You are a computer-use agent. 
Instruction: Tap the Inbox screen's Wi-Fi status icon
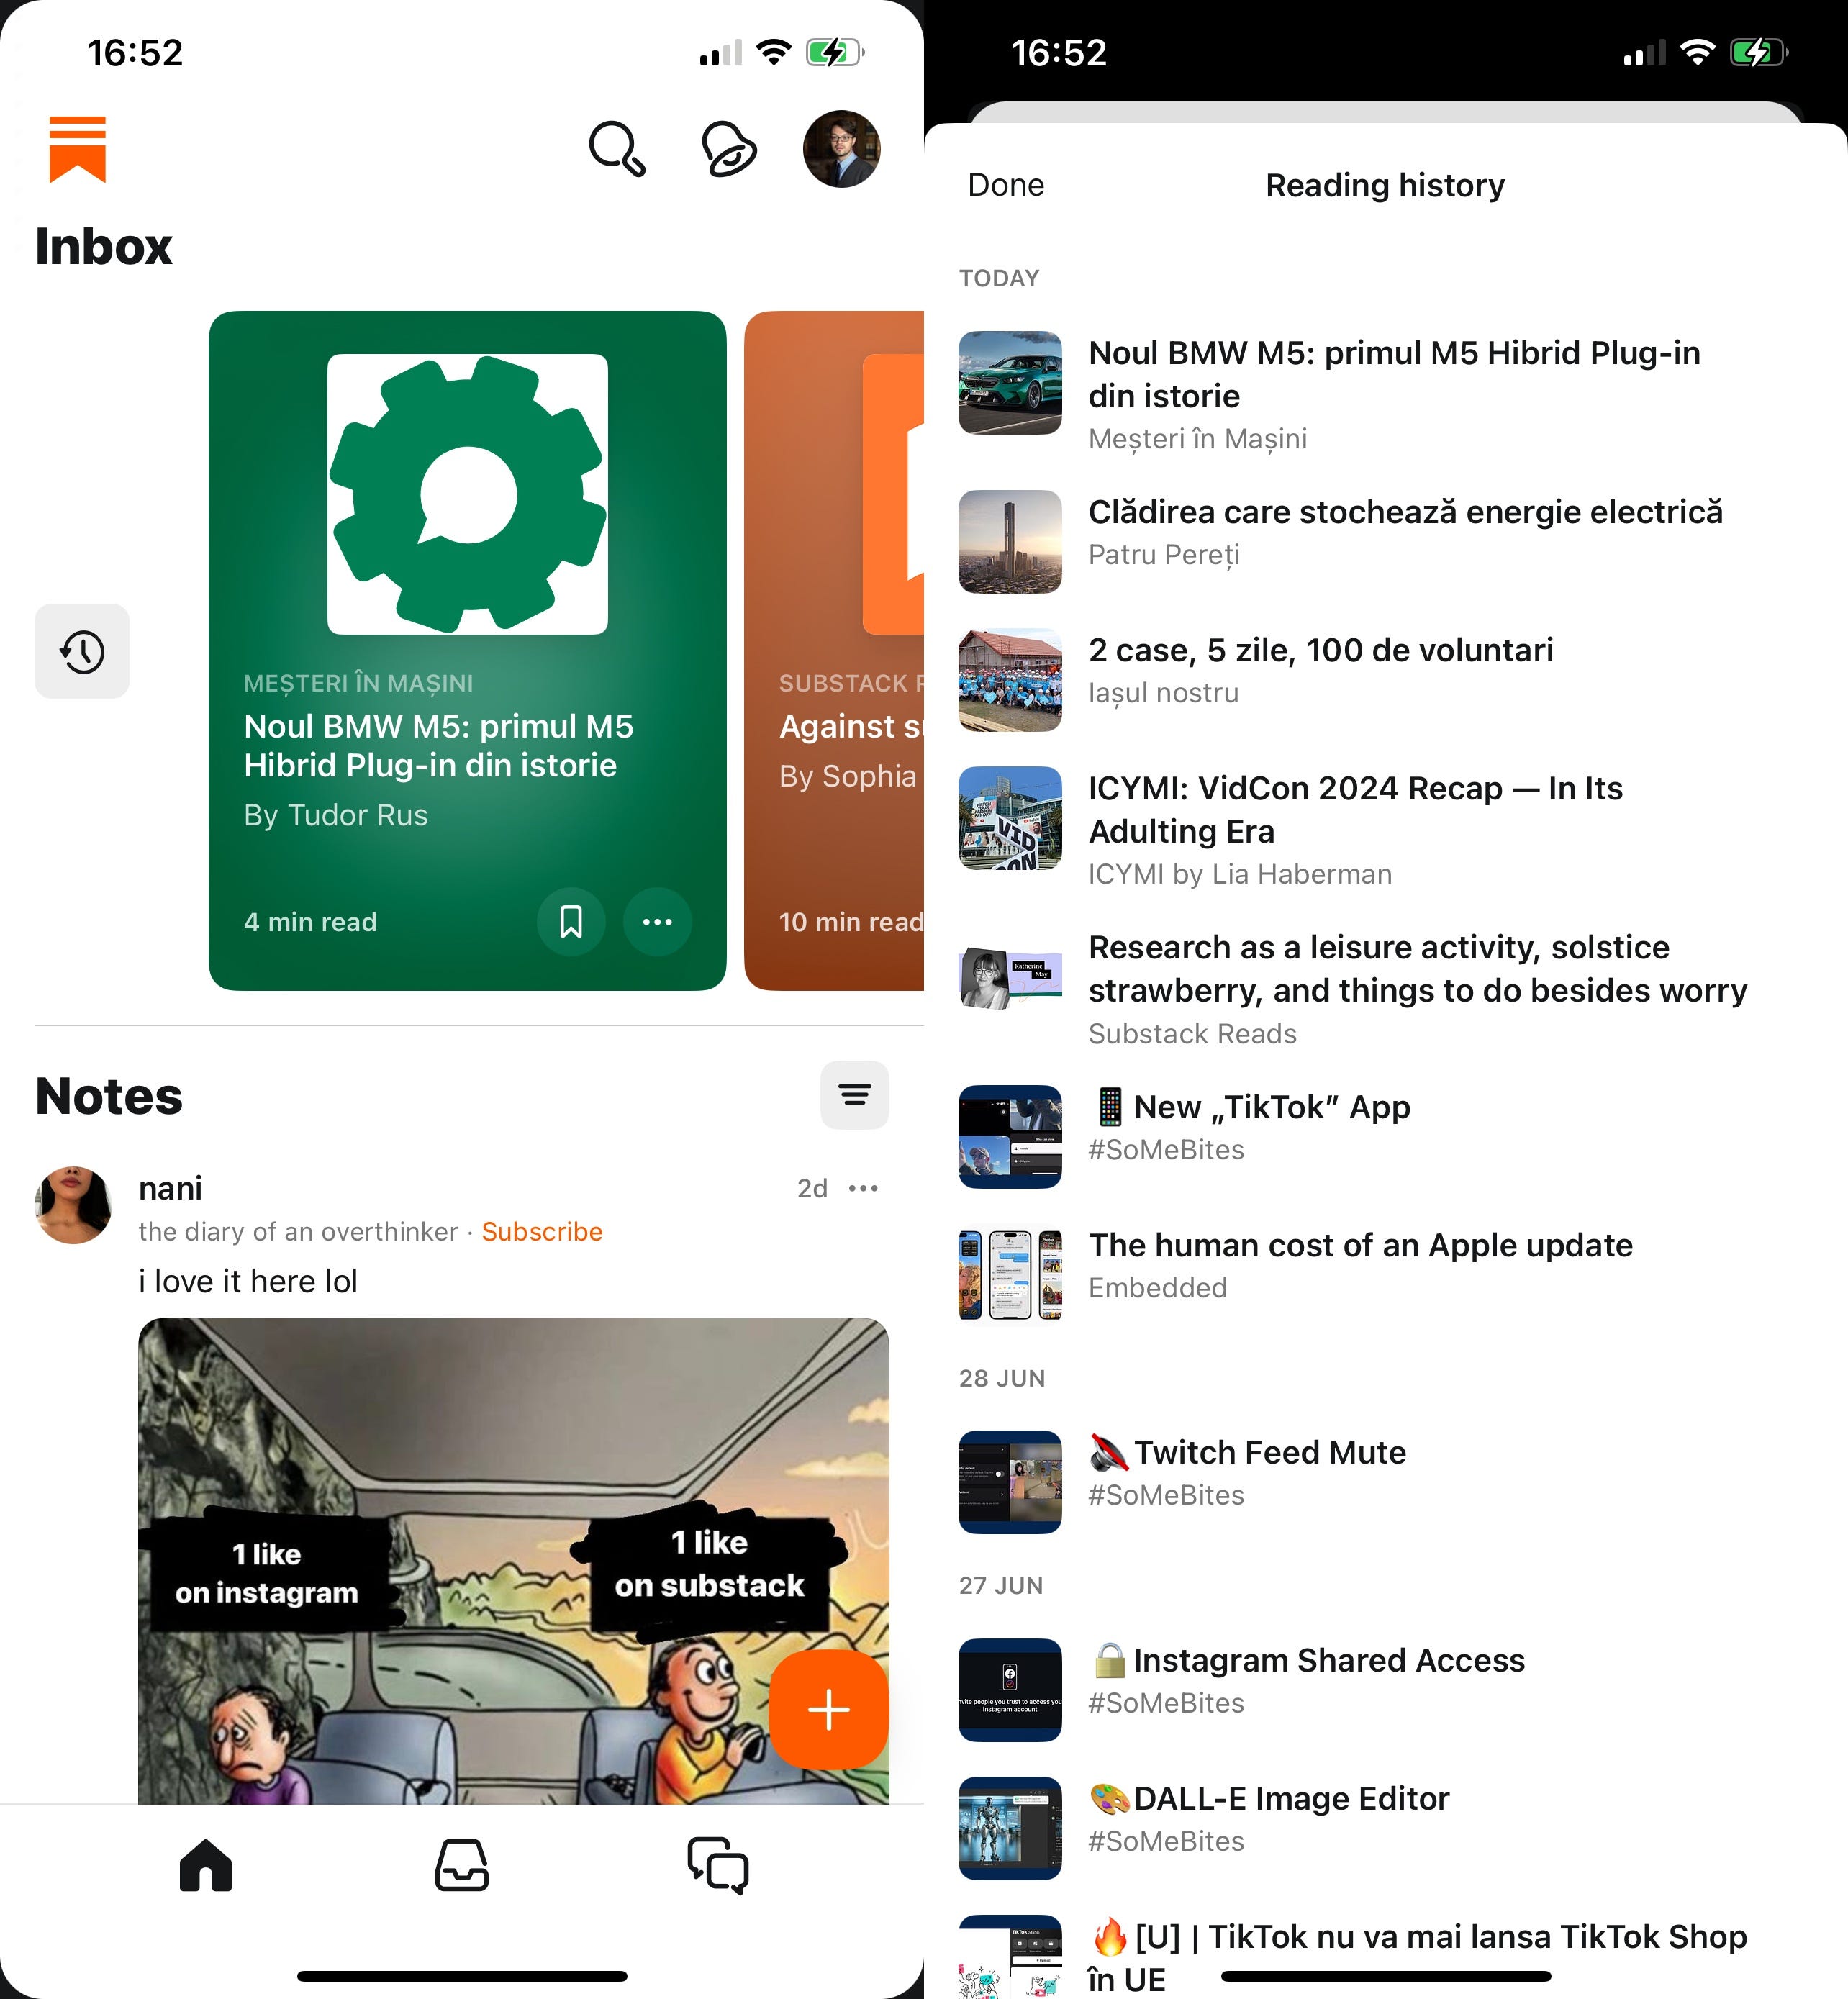pyautogui.click(x=773, y=52)
